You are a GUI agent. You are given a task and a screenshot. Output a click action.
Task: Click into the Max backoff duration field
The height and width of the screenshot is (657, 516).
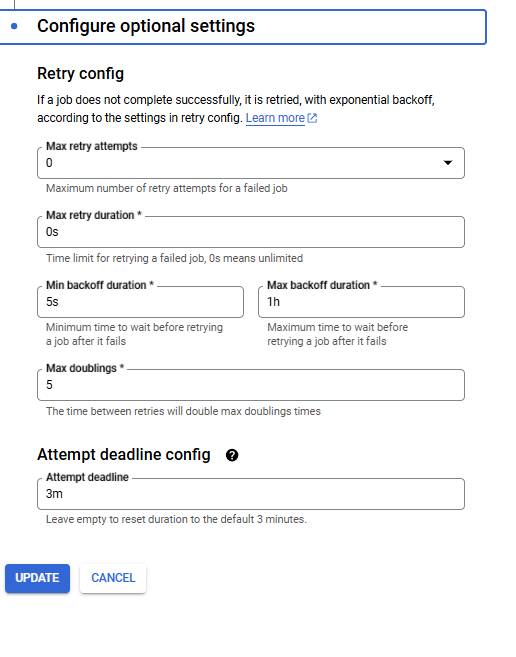tap(361, 302)
